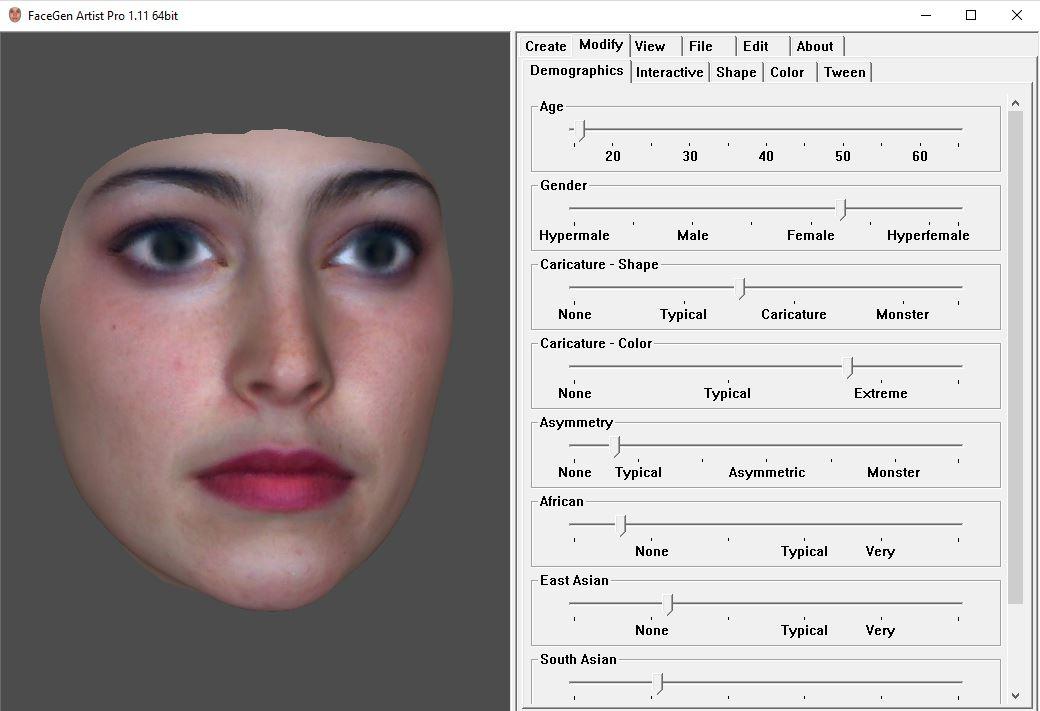Open the View tab
The image size is (1040, 711).
pos(650,46)
